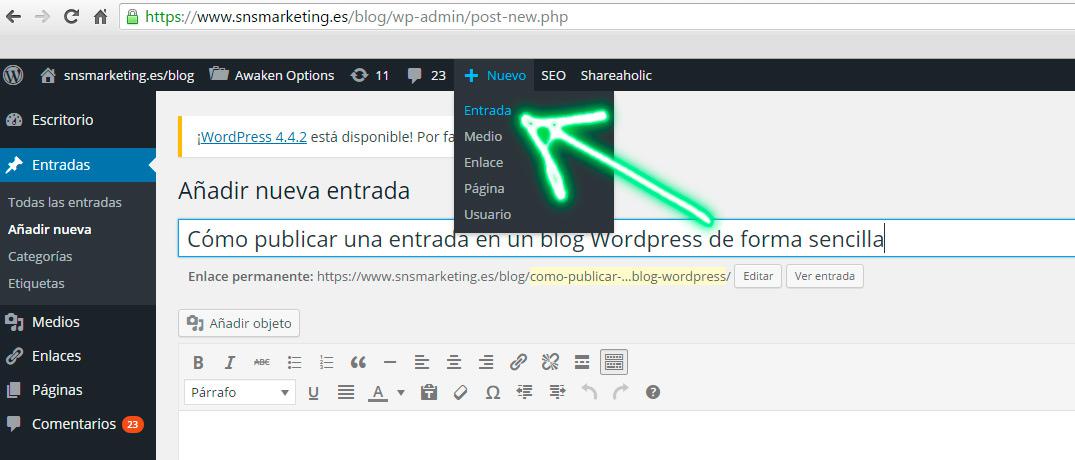Undo the last editor action
The height and width of the screenshot is (460, 1075).
(589, 392)
